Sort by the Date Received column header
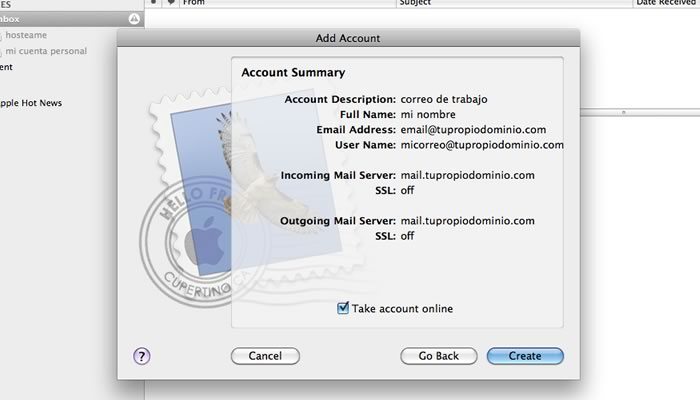Viewport: 700px width, 400px height. [x=667, y=3]
